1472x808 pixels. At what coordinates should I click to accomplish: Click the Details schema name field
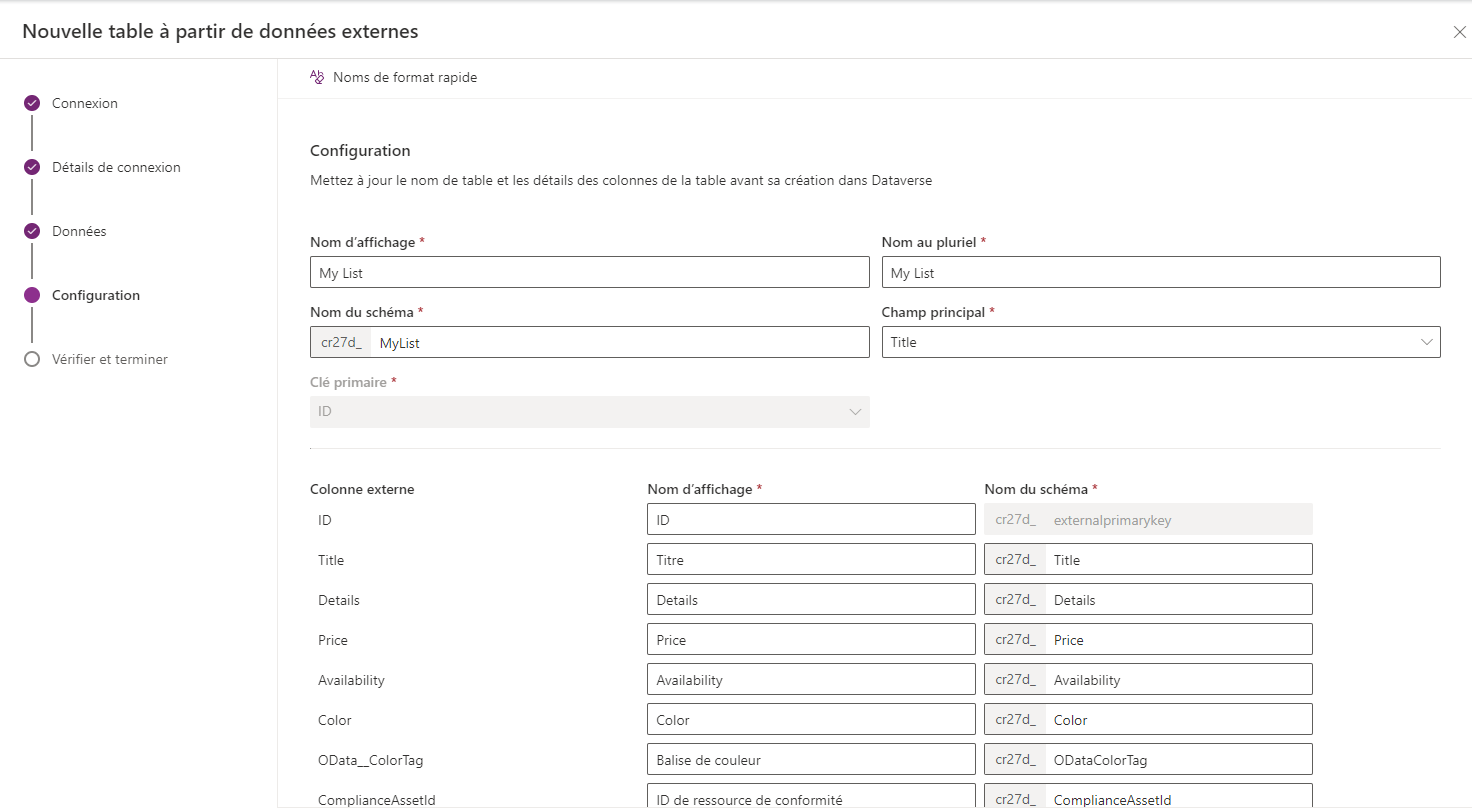(1178, 599)
